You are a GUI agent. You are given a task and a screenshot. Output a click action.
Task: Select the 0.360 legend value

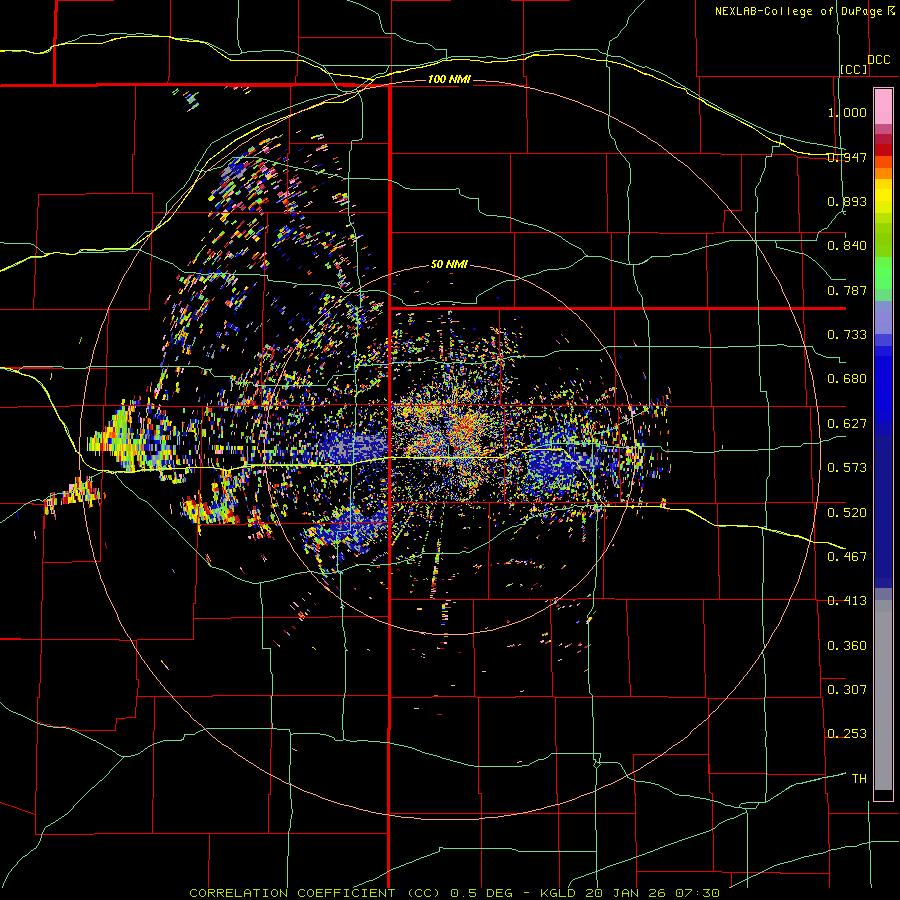847,646
